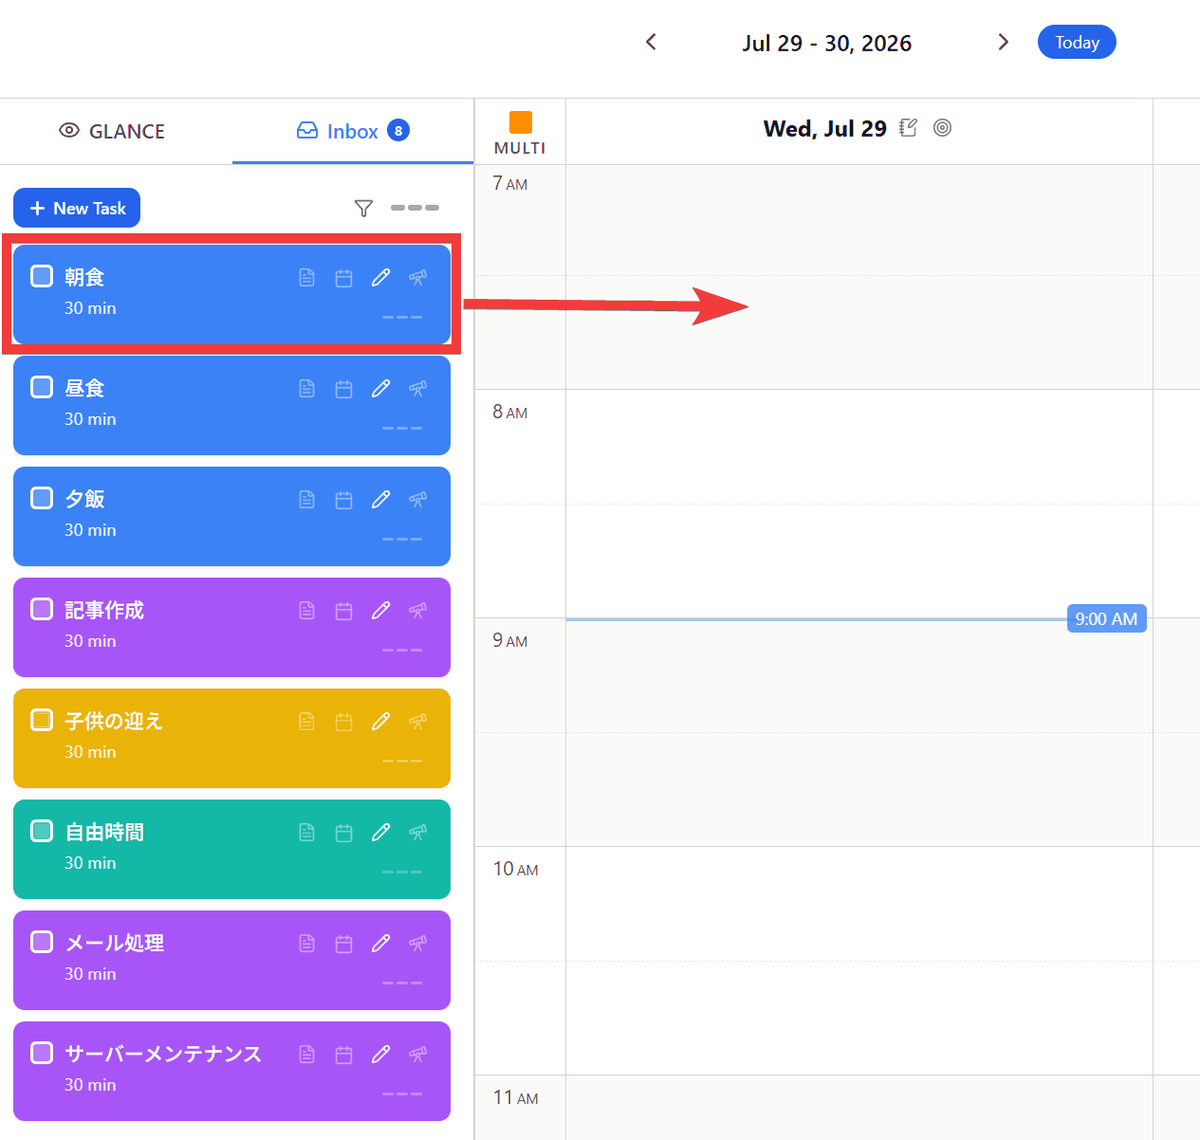Open three-dash menu on メール処理 card
This screenshot has width=1200, height=1140.
click(x=402, y=983)
